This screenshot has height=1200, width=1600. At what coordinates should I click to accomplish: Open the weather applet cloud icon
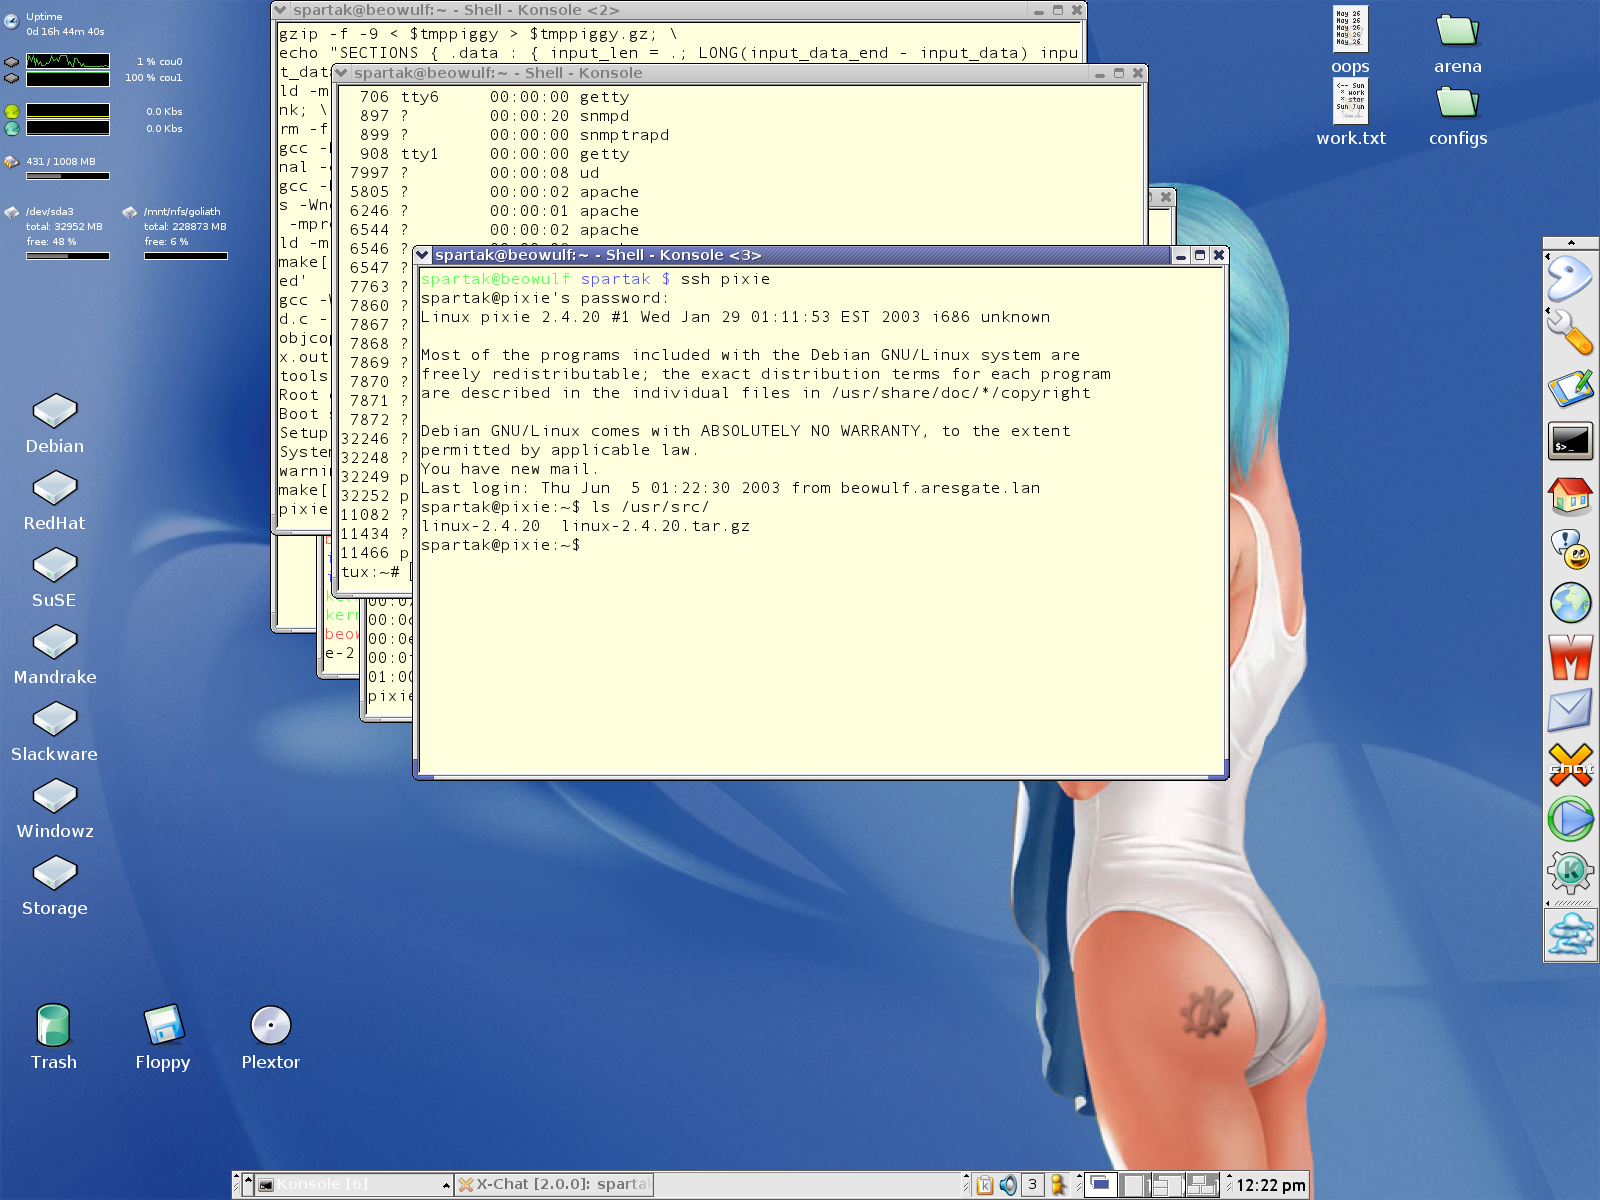pos(1570,935)
